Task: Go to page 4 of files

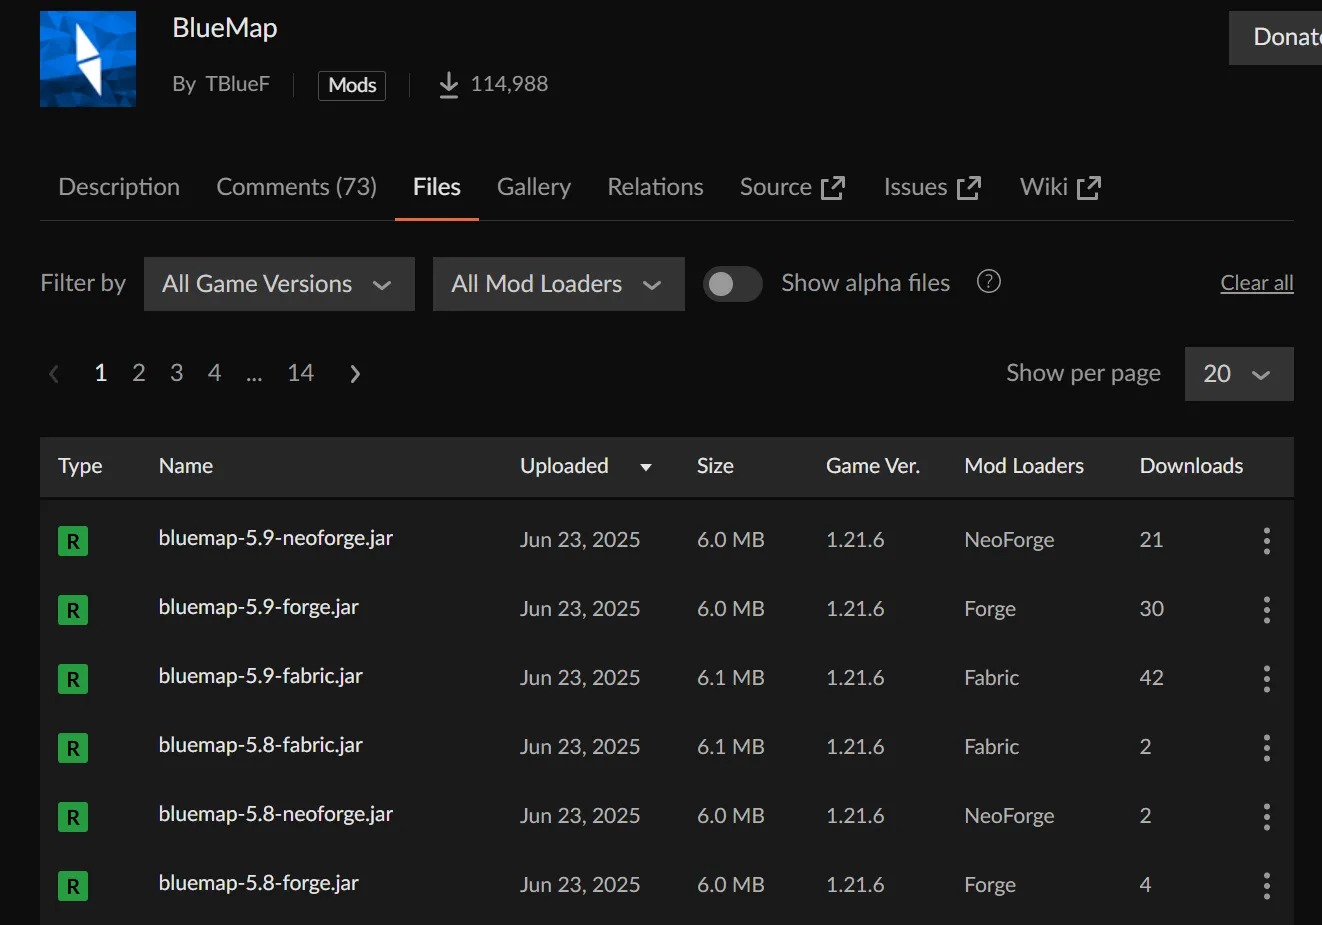Action: point(214,373)
